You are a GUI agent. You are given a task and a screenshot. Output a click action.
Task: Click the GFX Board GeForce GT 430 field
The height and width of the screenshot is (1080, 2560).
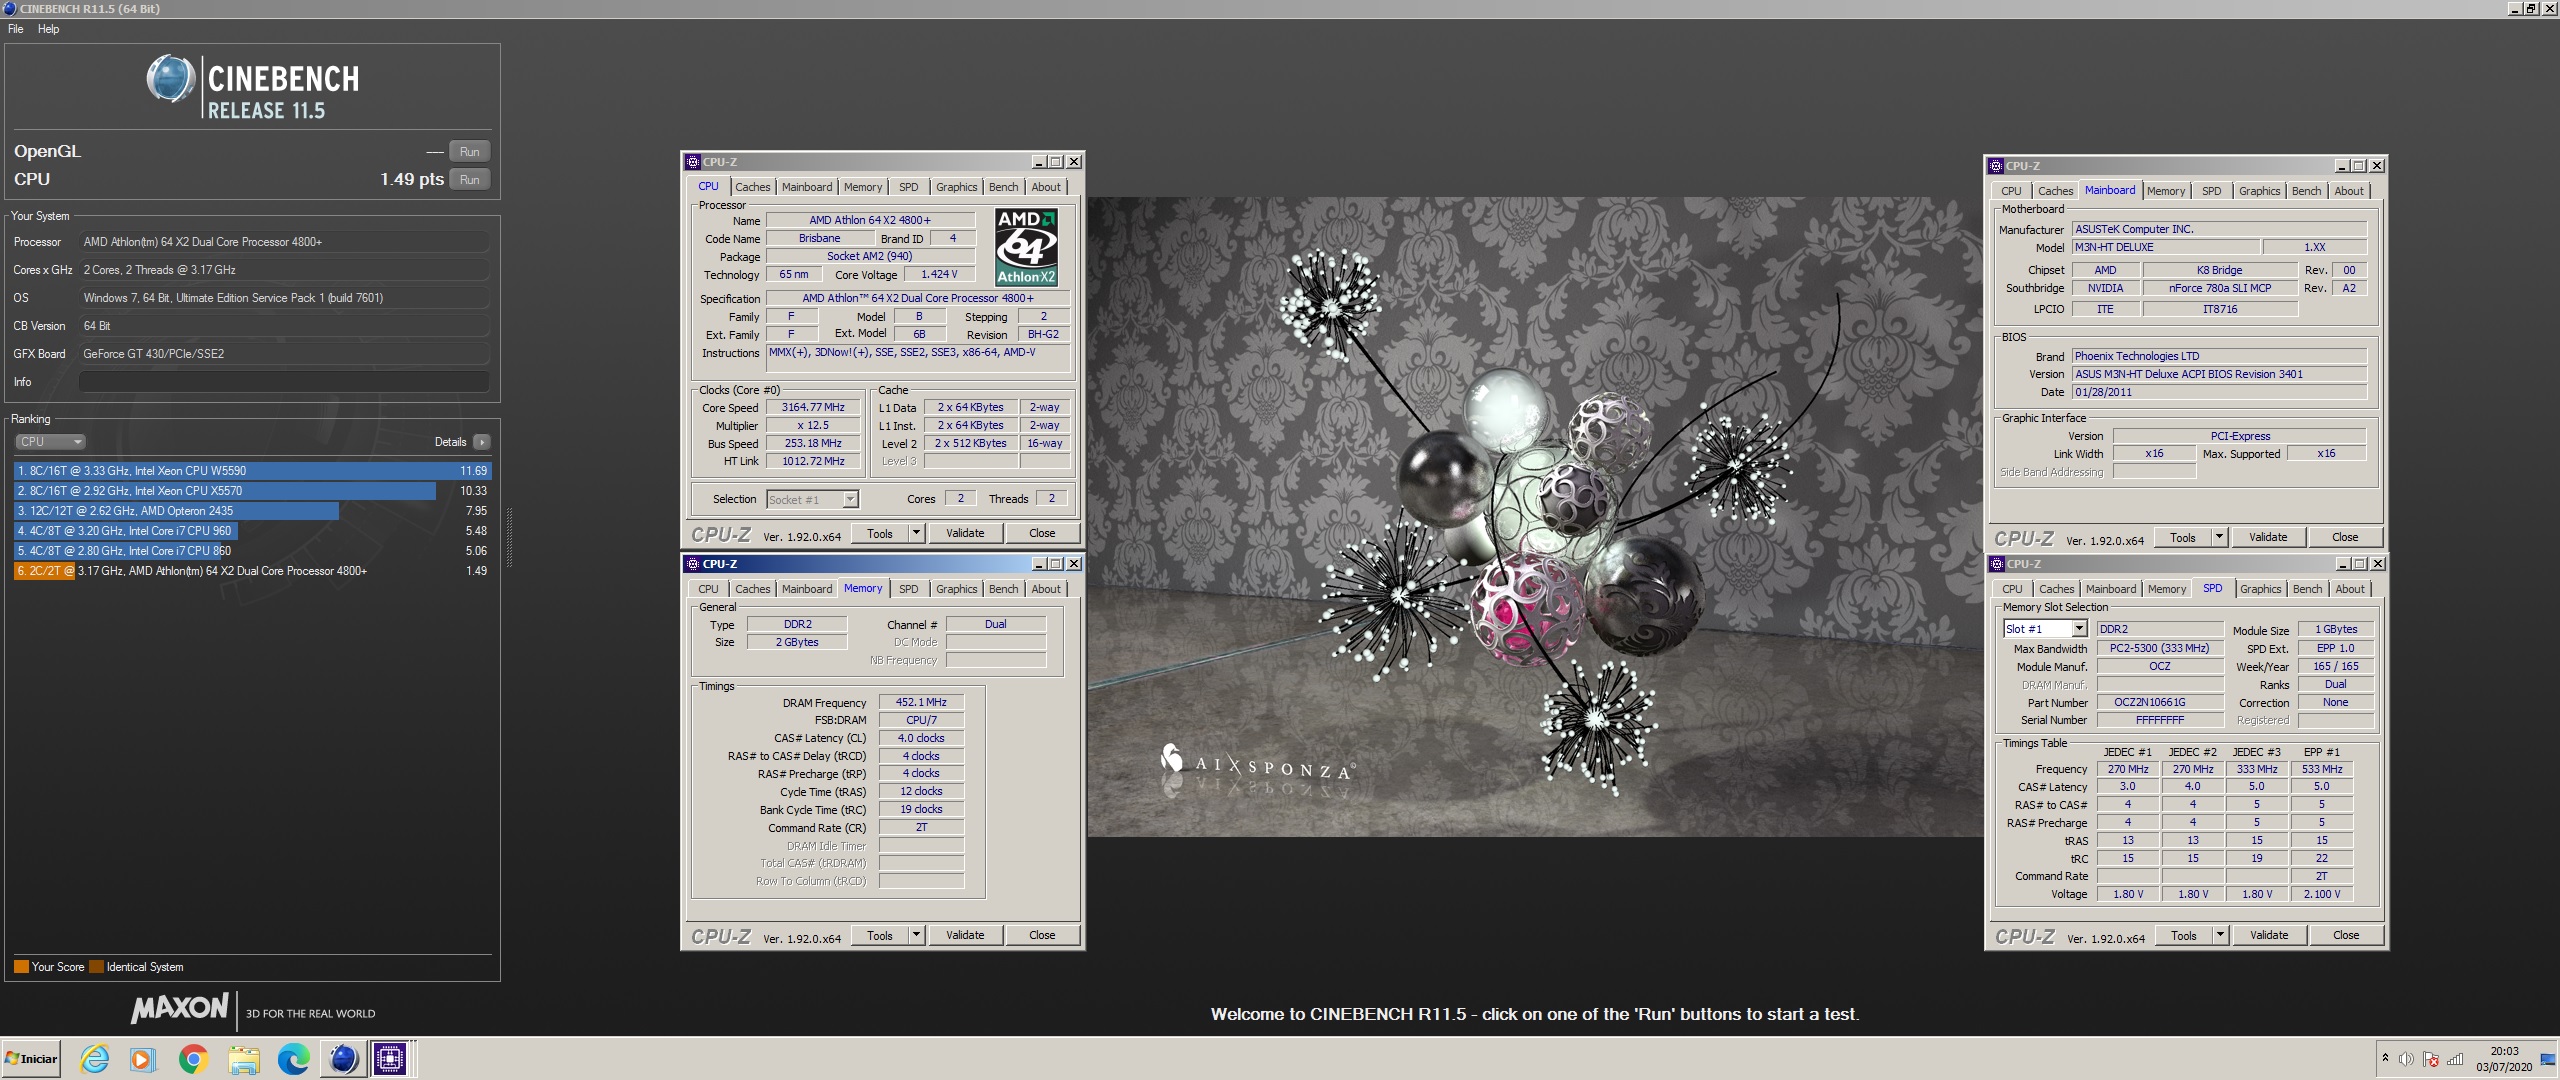coord(284,354)
